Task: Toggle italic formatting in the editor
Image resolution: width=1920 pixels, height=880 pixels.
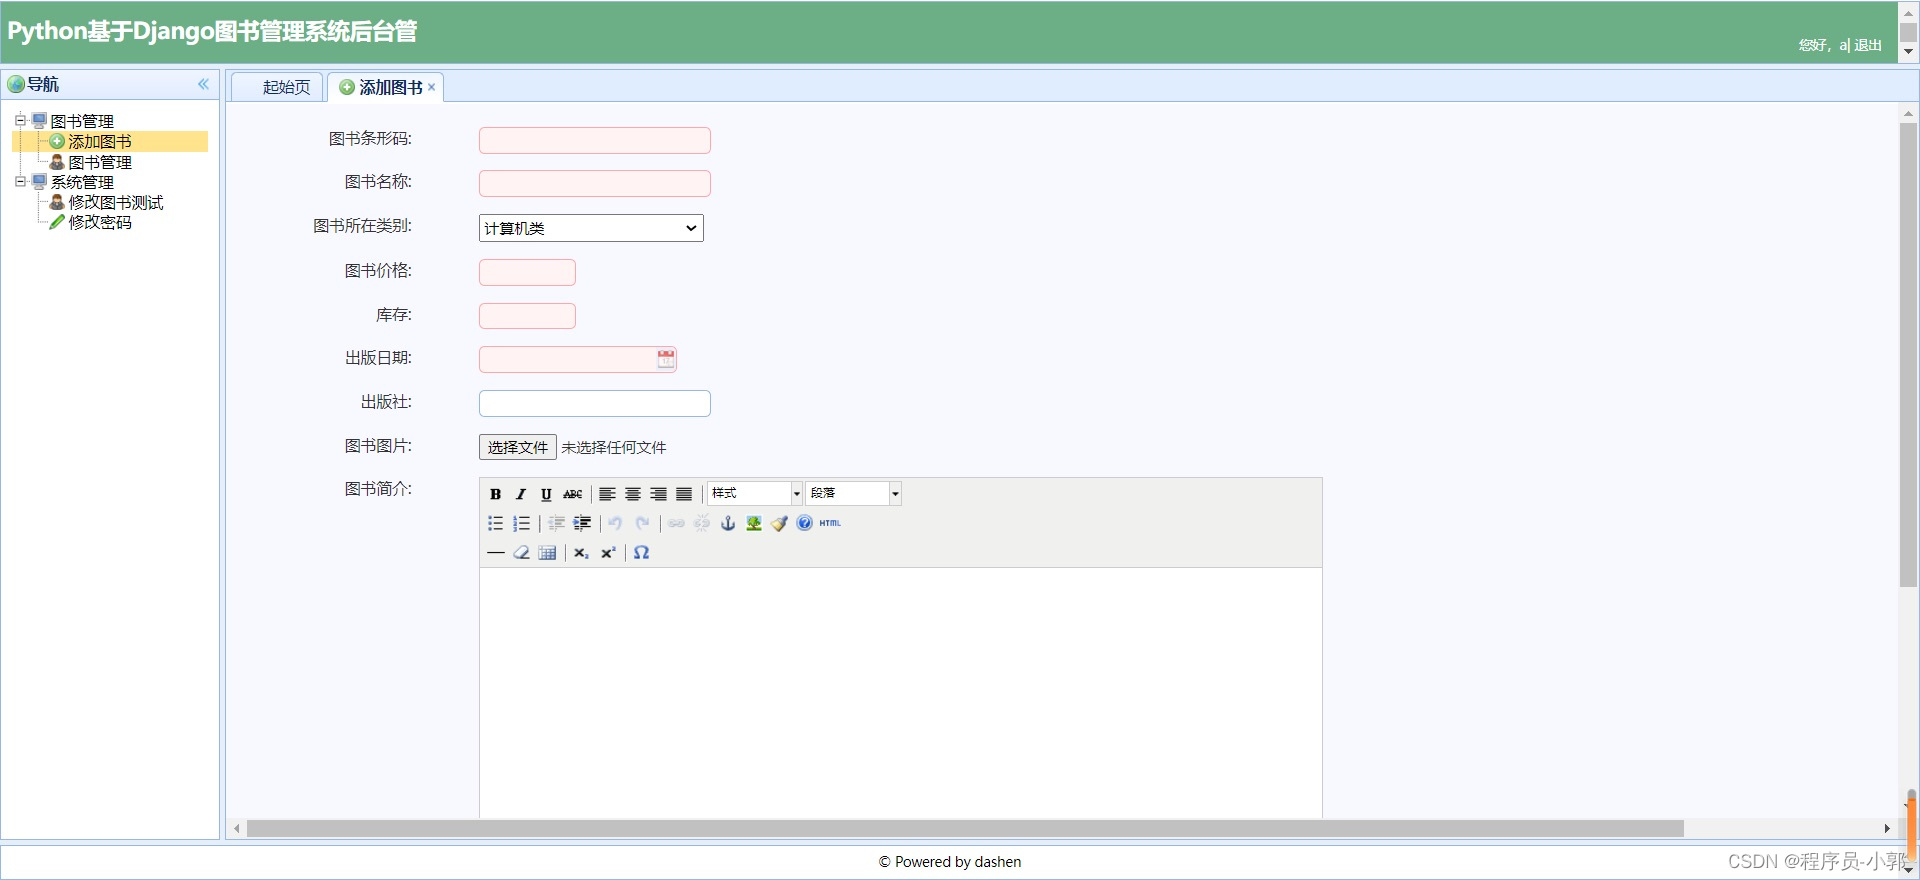Action: click(521, 494)
